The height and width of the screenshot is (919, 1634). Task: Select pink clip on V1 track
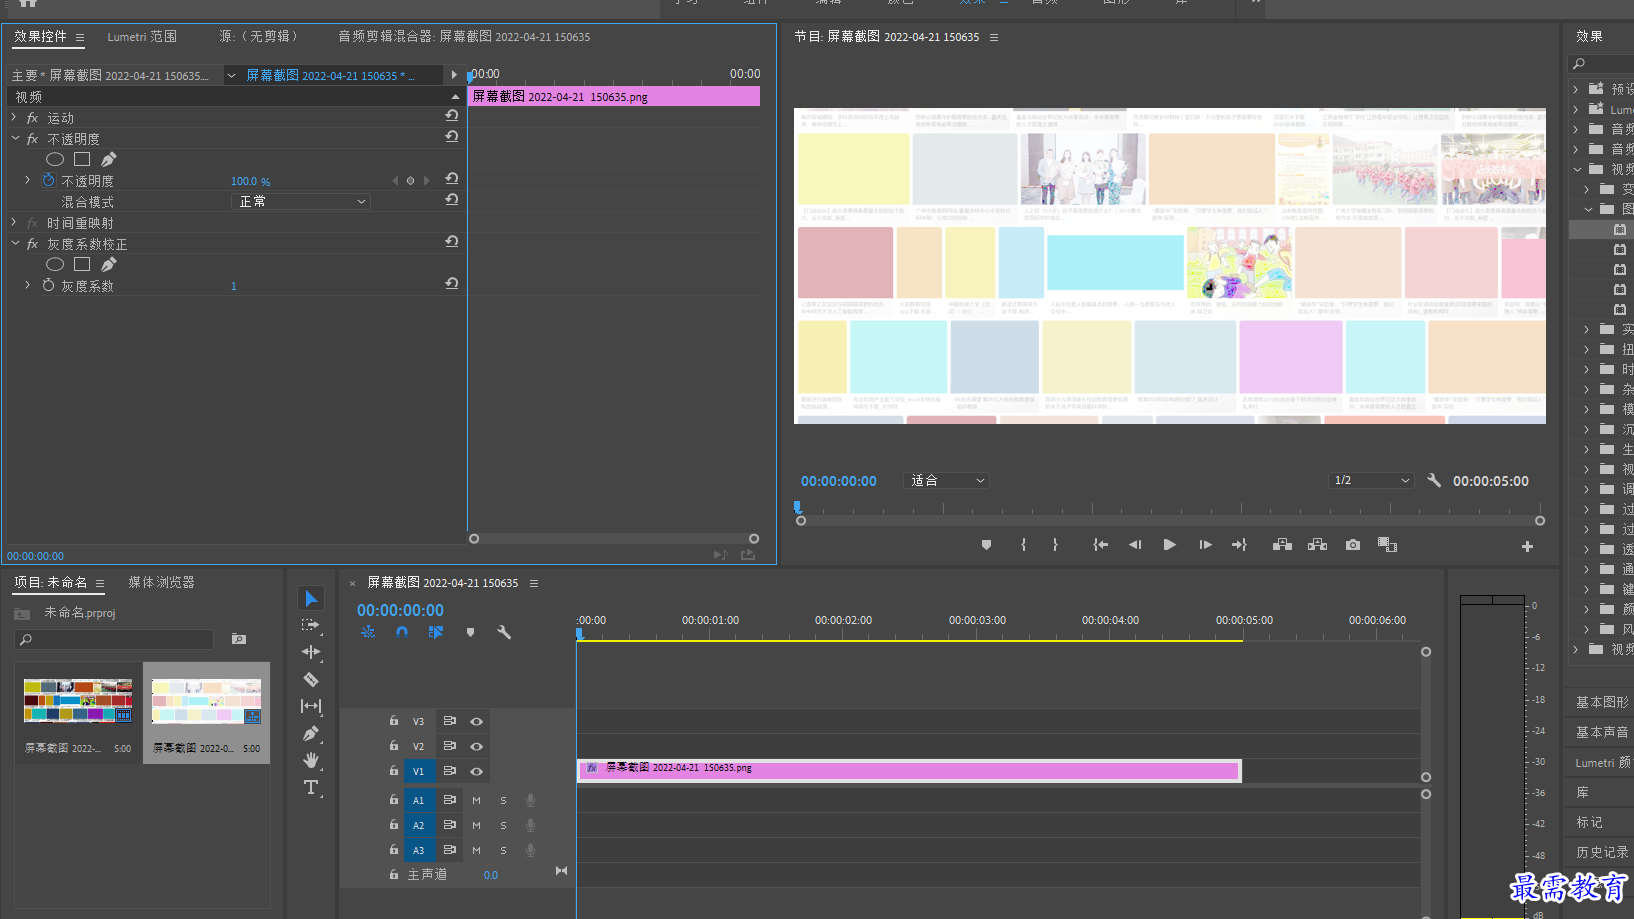tap(909, 769)
